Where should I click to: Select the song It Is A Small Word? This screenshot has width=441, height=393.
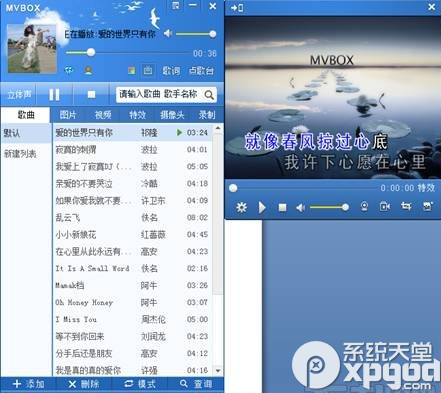[x=133, y=269]
